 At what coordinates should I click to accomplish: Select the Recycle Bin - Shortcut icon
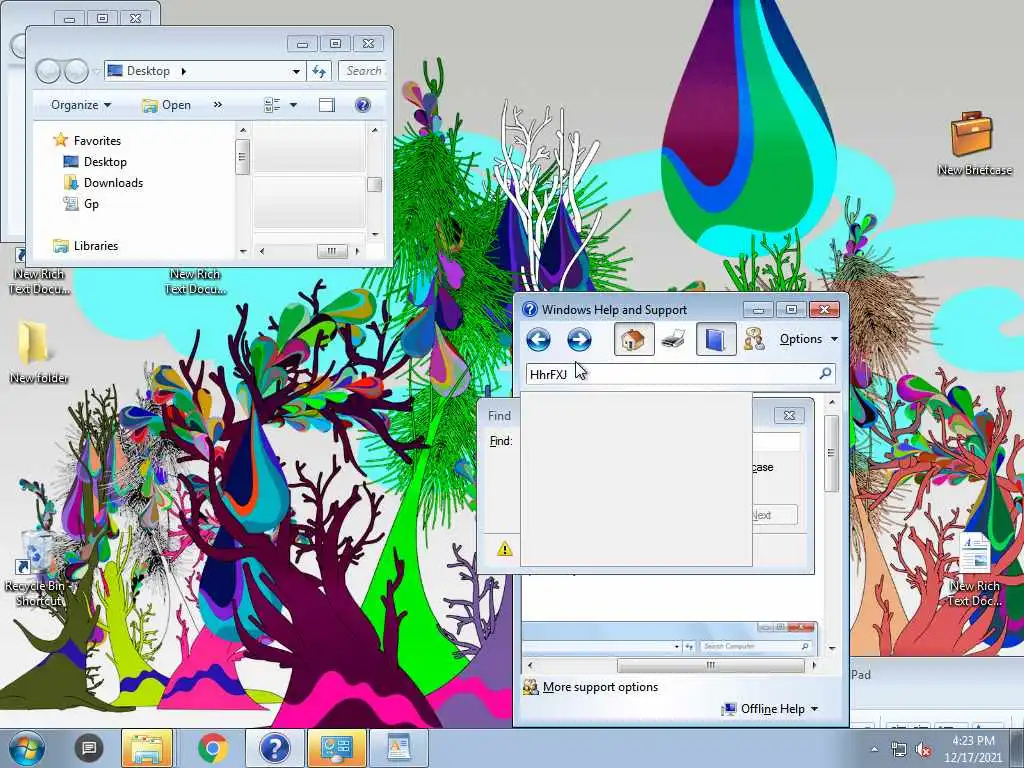(x=37, y=568)
